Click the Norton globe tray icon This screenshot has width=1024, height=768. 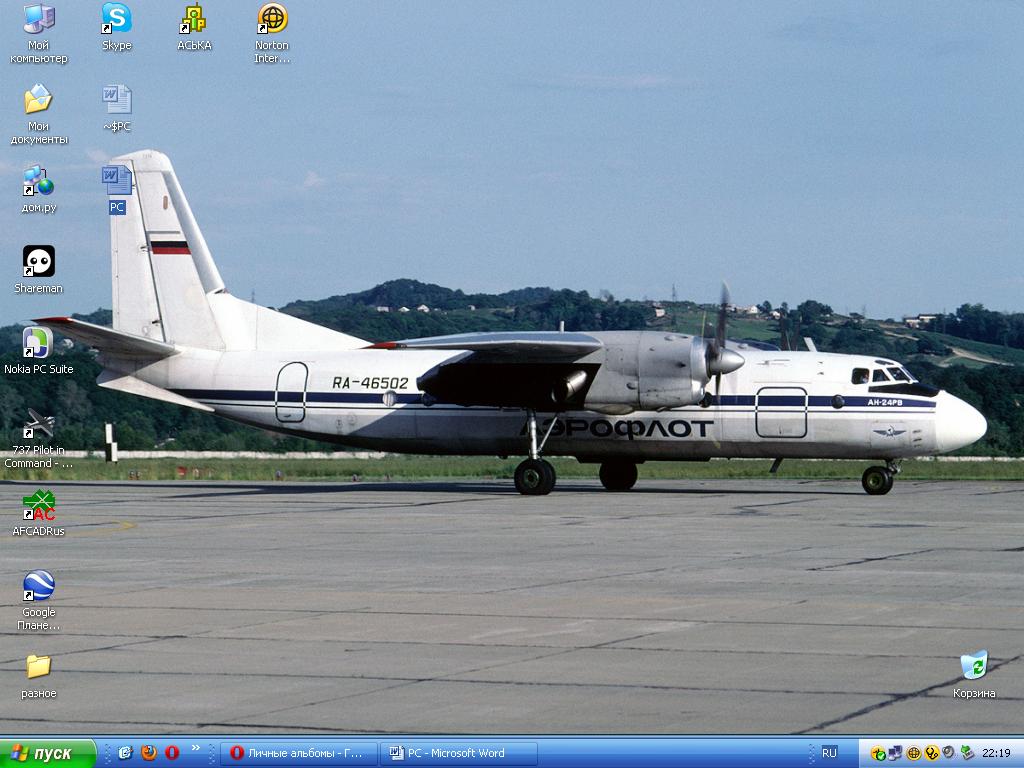tap(914, 754)
